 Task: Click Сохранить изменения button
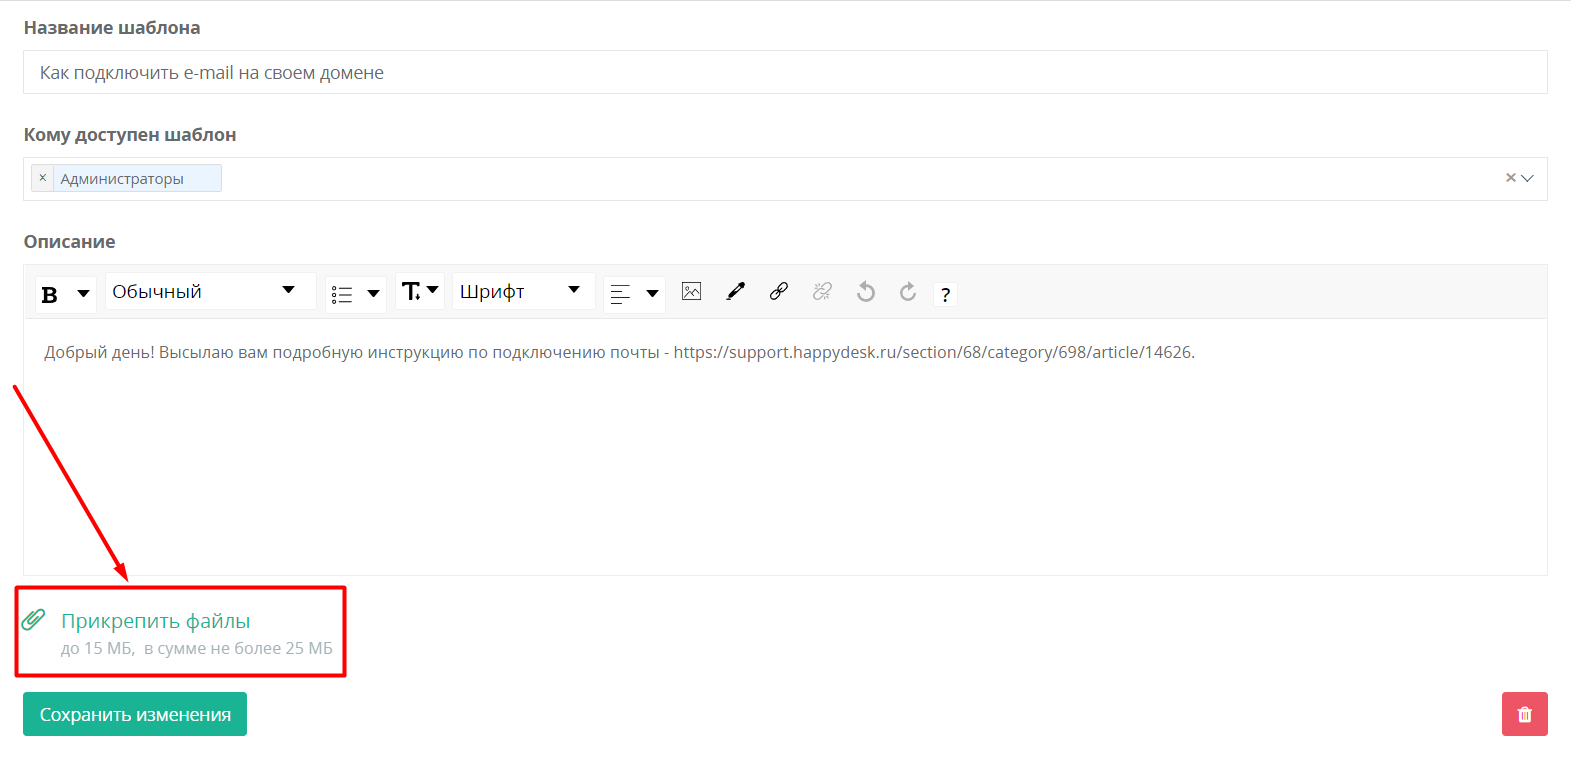coord(135,714)
